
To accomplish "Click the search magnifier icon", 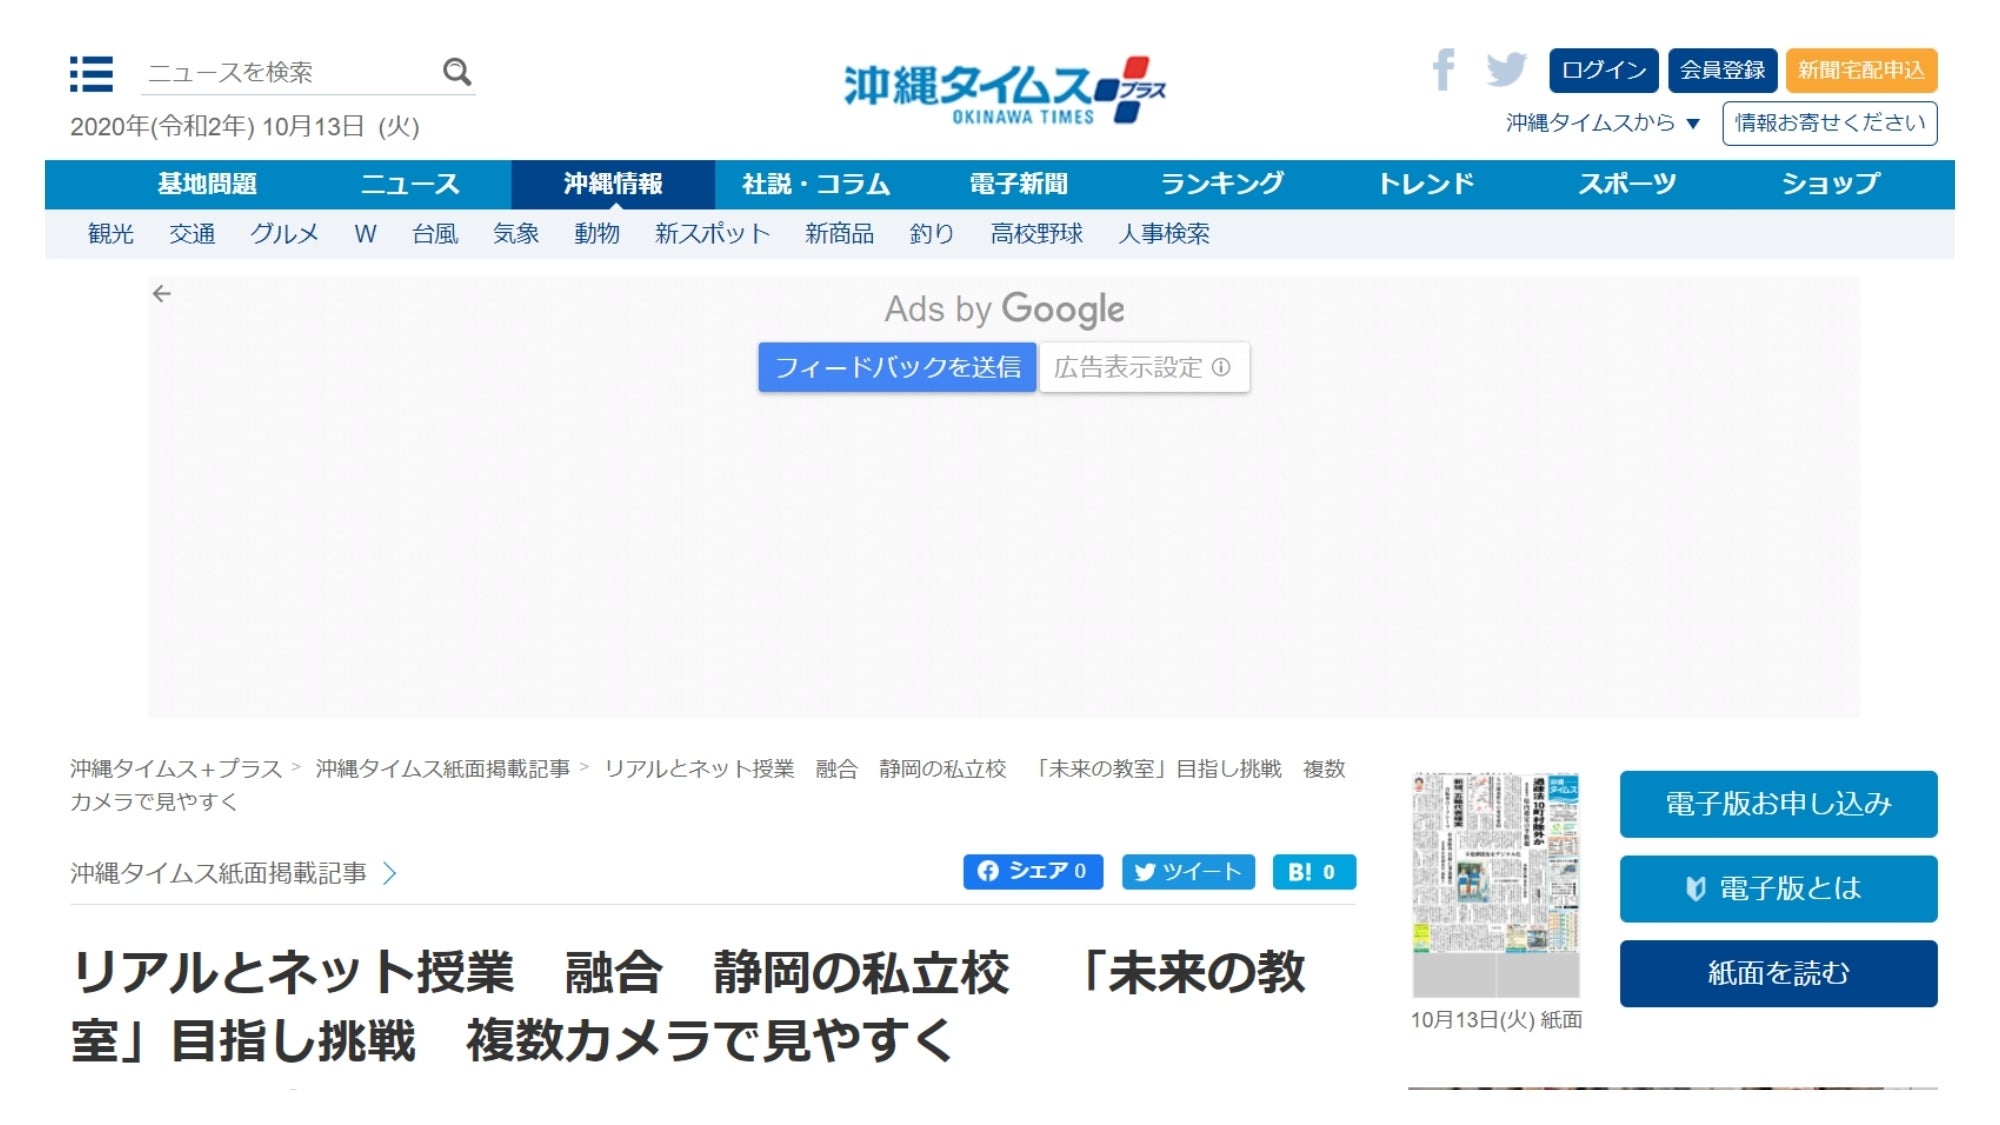I will [x=457, y=72].
